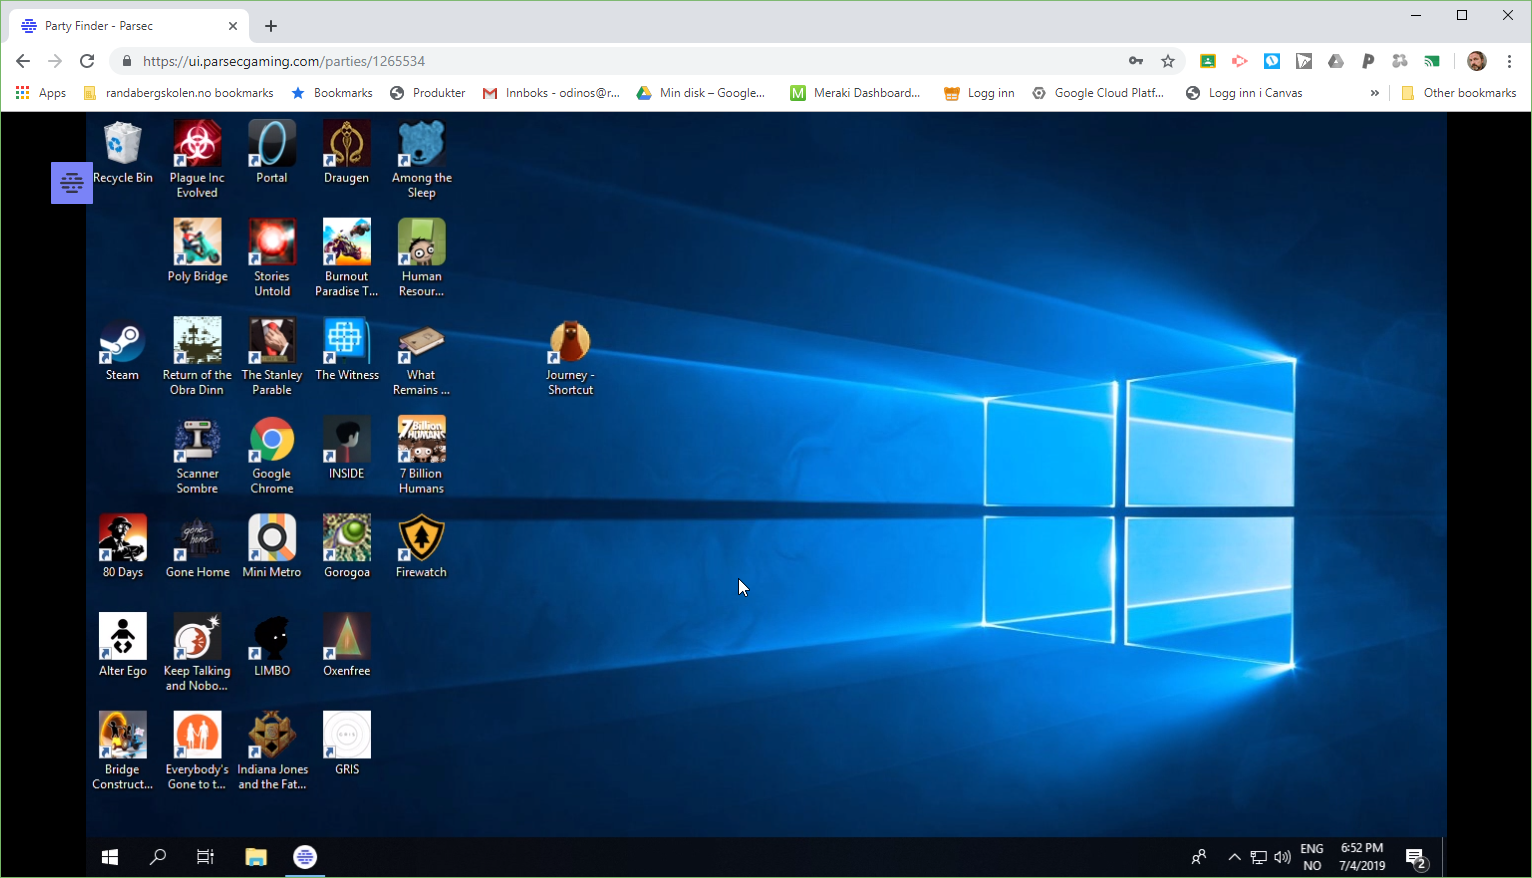Switch ENG NO input language indicator

click(1312, 857)
